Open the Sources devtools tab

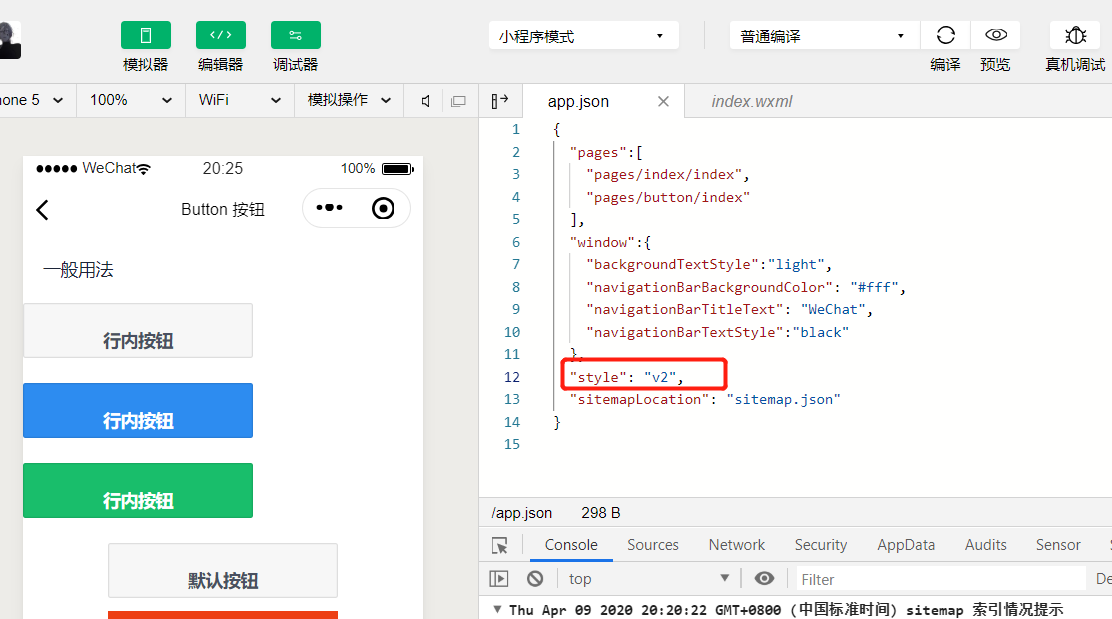click(x=652, y=545)
